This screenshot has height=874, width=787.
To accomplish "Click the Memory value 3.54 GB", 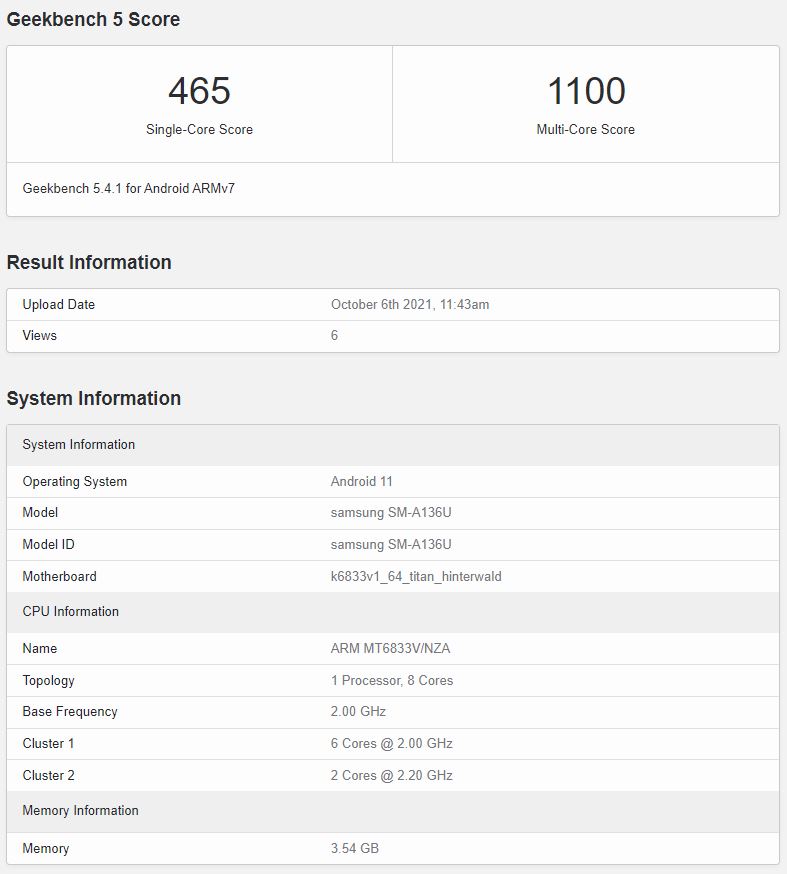I will click(355, 848).
